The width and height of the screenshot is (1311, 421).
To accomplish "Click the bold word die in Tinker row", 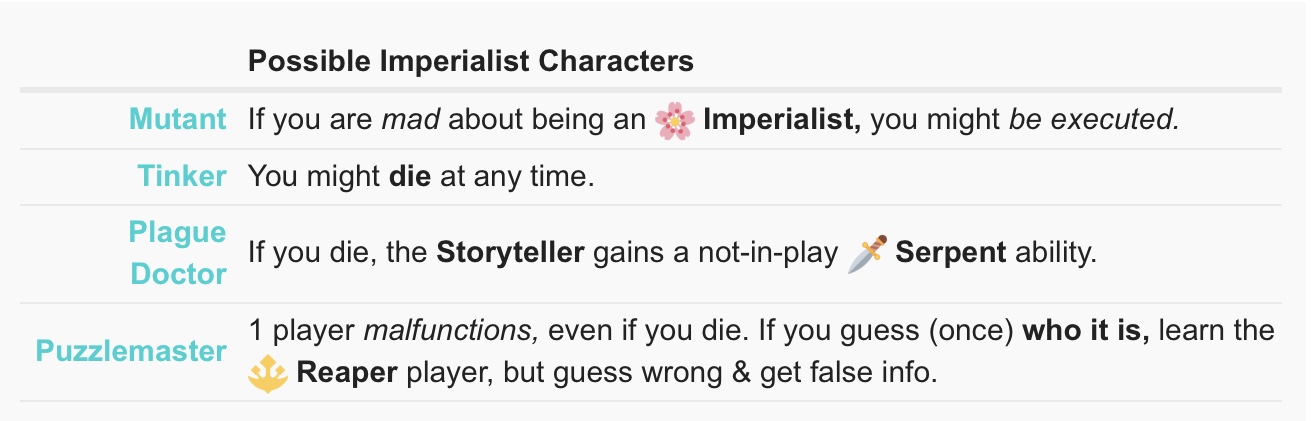I will (x=410, y=177).
